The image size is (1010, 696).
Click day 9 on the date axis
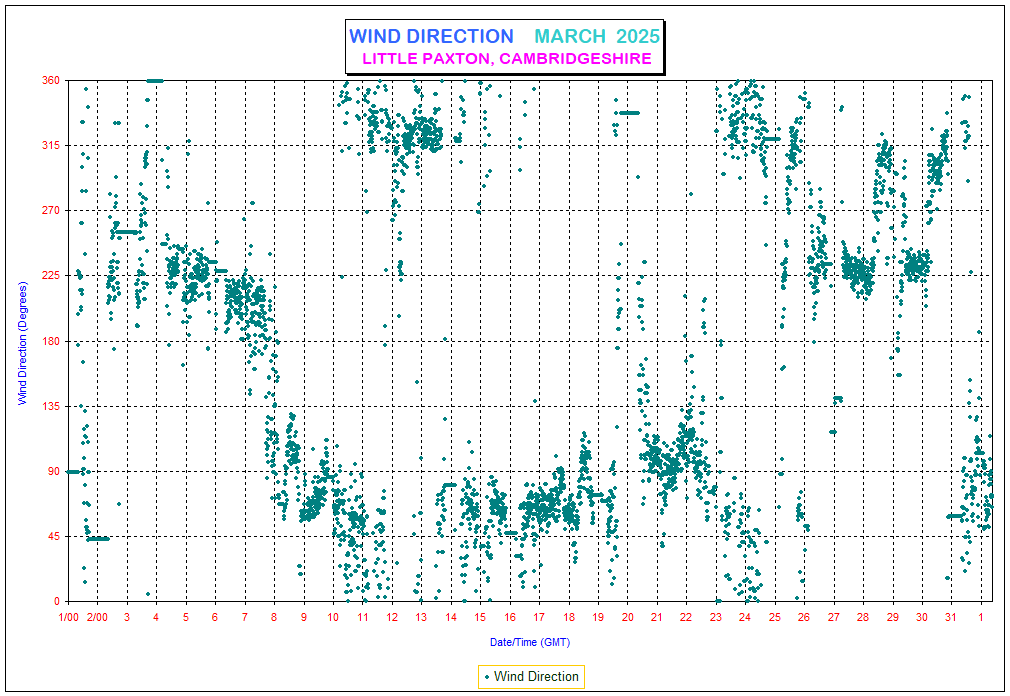(304, 617)
